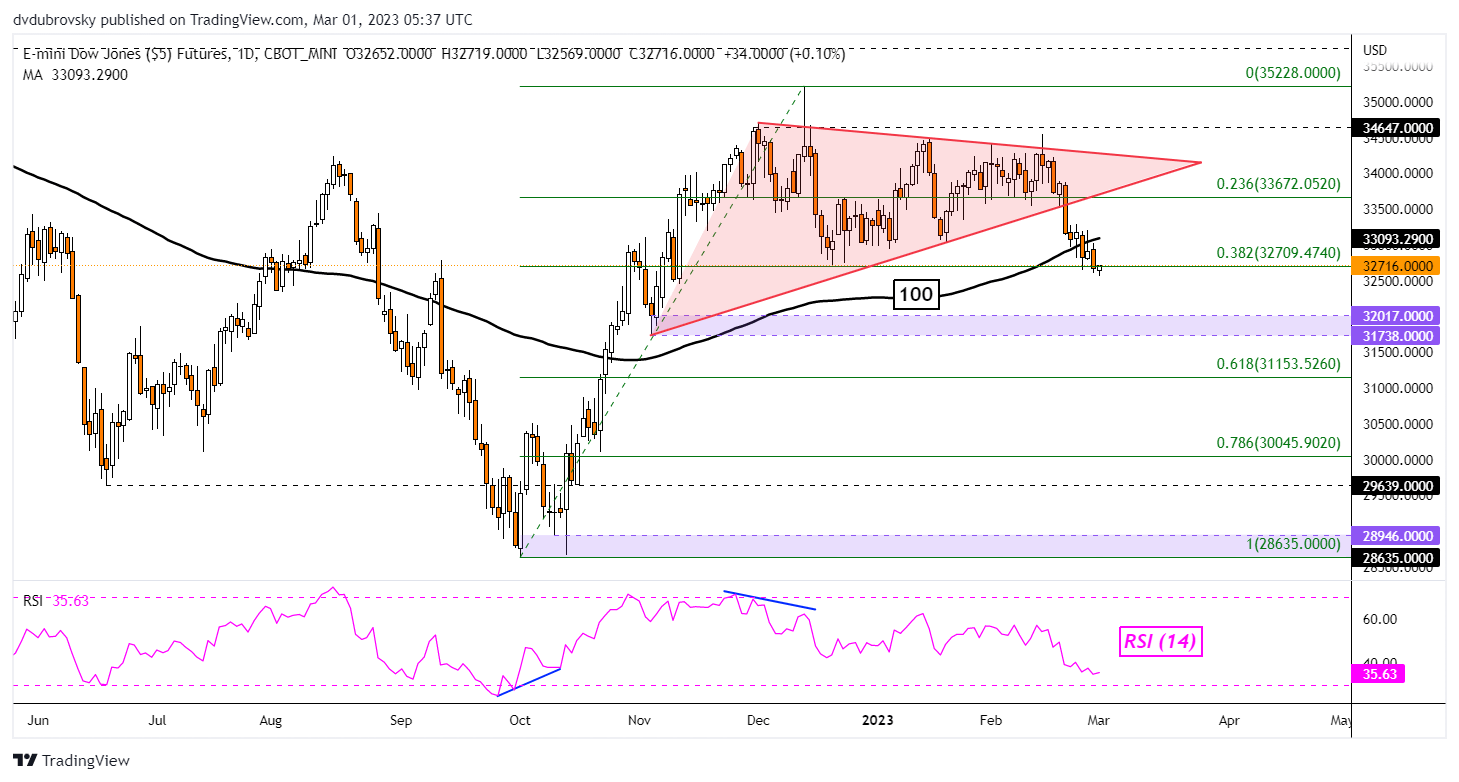Click the boxed 100 moving average annotation
This screenshot has width=1459, height=782.
[914, 295]
